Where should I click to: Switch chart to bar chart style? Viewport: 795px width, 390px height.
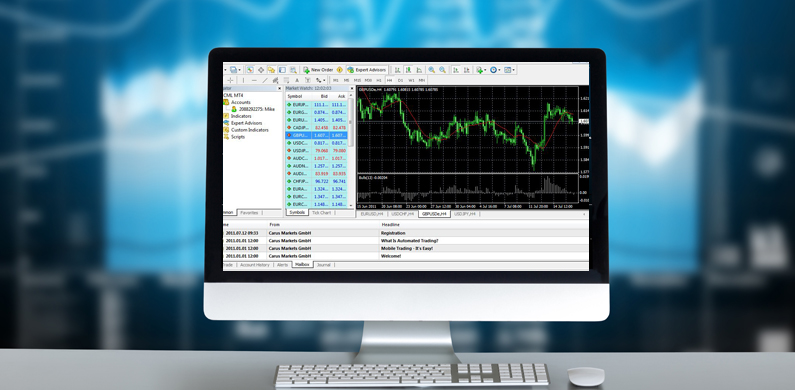[x=398, y=70]
